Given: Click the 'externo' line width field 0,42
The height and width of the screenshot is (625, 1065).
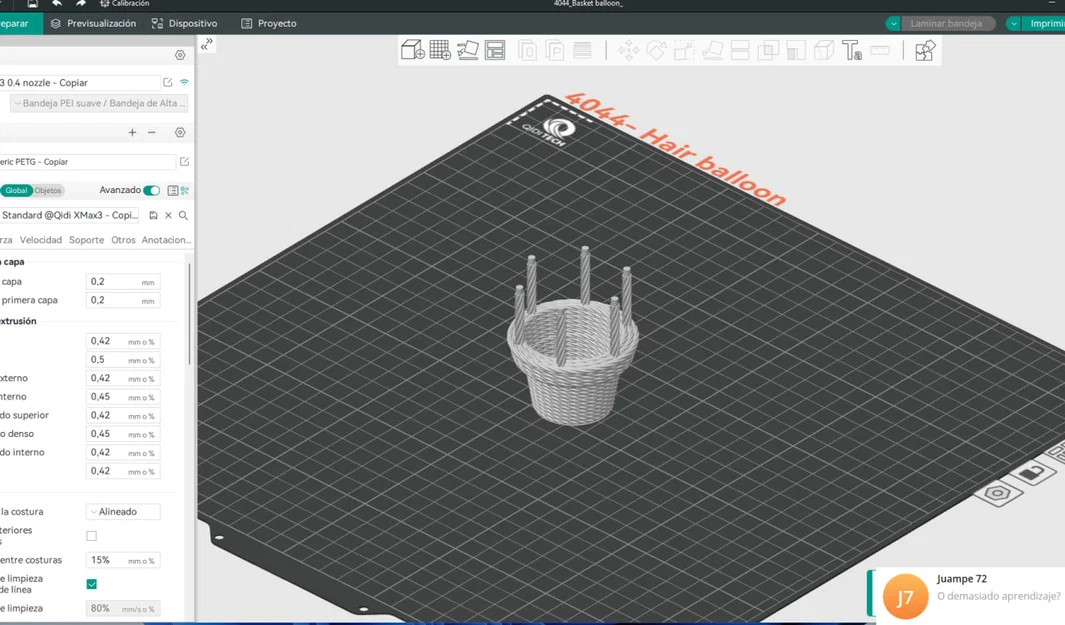Looking at the screenshot, I should [x=123, y=378].
